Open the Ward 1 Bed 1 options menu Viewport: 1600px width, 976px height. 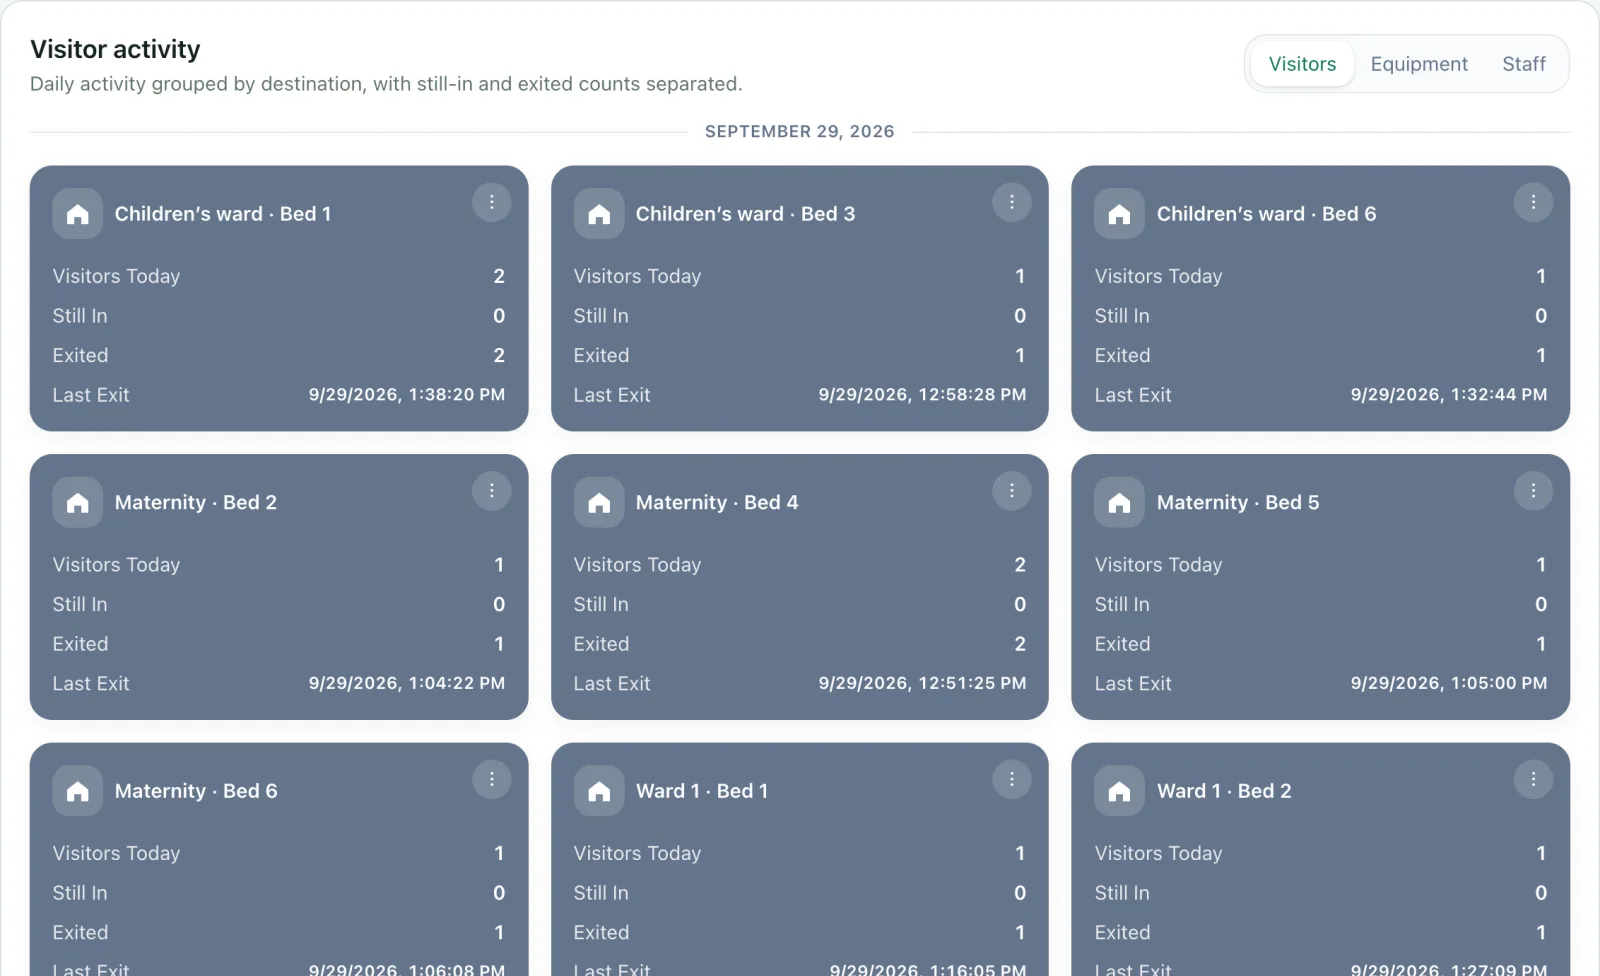1012,779
